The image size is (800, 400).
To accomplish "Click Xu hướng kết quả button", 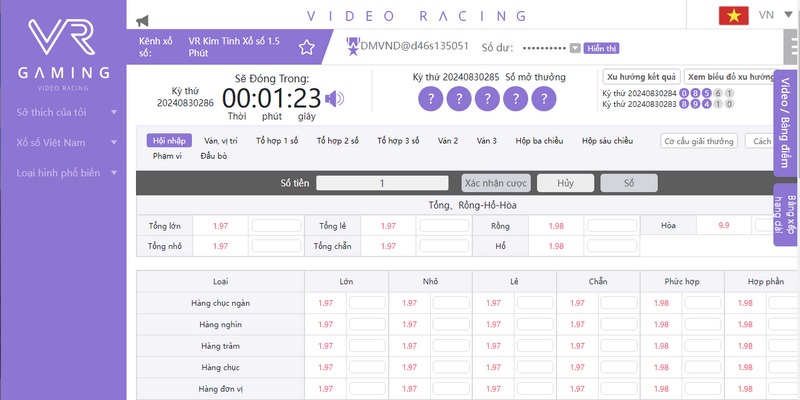I will click(641, 77).
